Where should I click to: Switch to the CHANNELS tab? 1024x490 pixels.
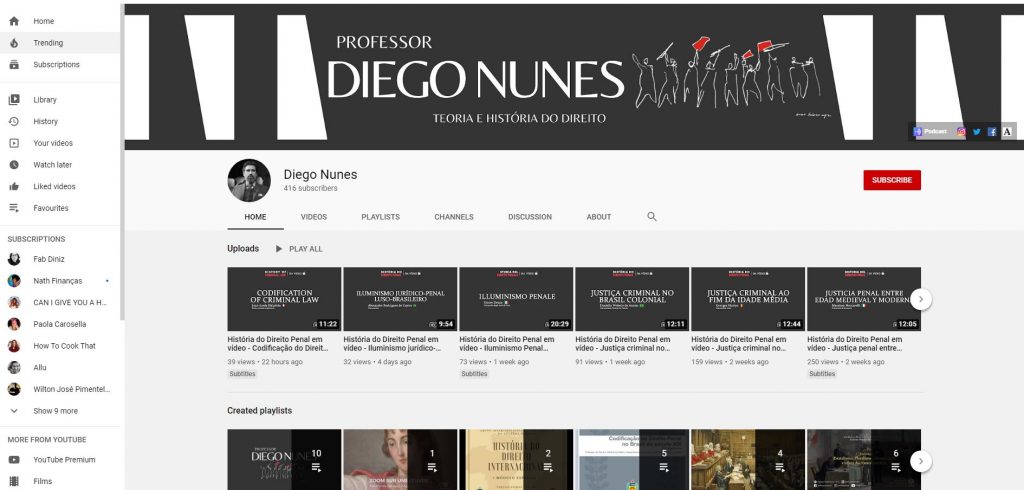pos(454,217)
